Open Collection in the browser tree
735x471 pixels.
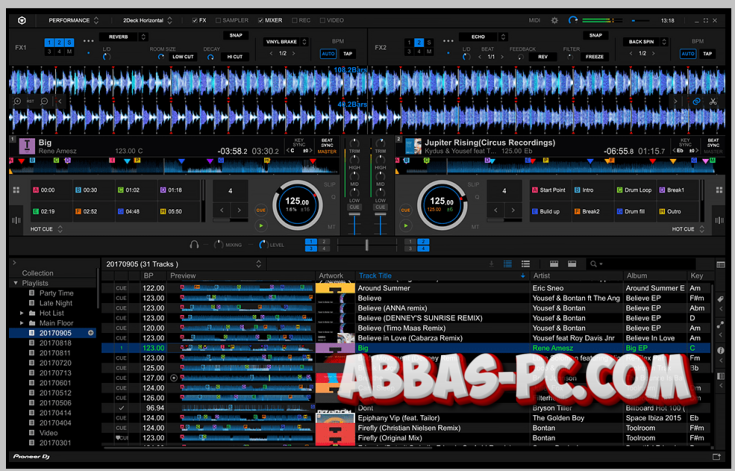pos(38,273)
